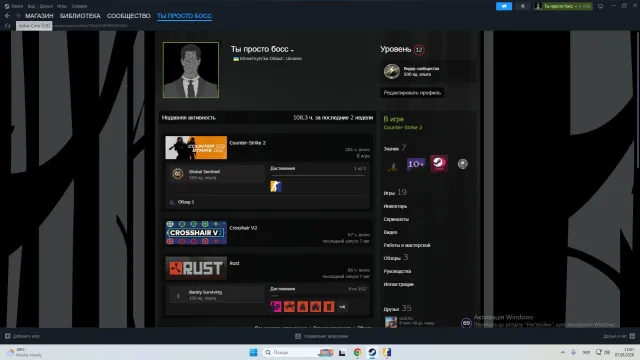640x360 pixels.
Task: Go forward with the right arrow
Action: [18, 16]
